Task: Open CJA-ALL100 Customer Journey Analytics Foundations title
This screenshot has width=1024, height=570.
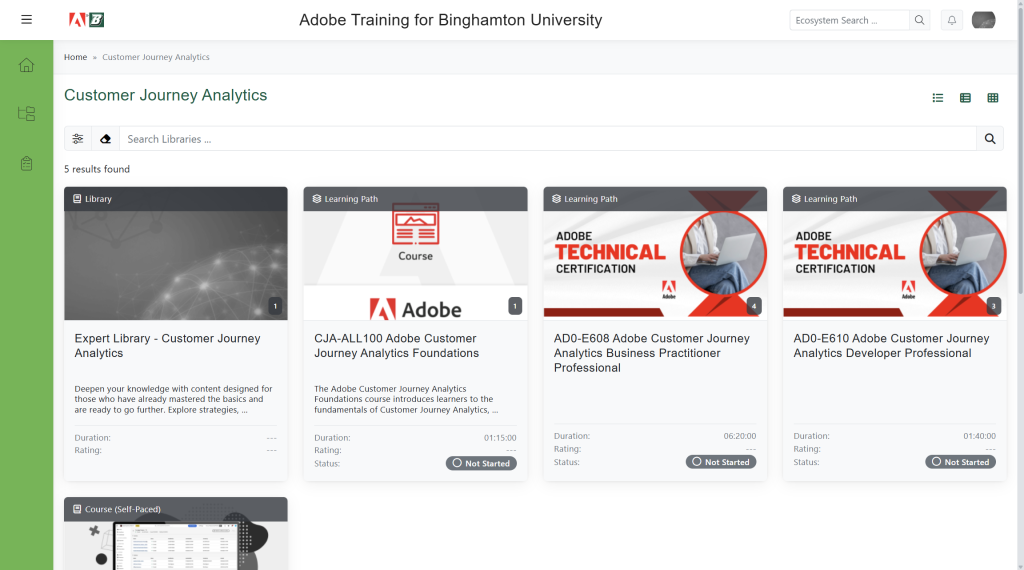Action: [395, 346]
